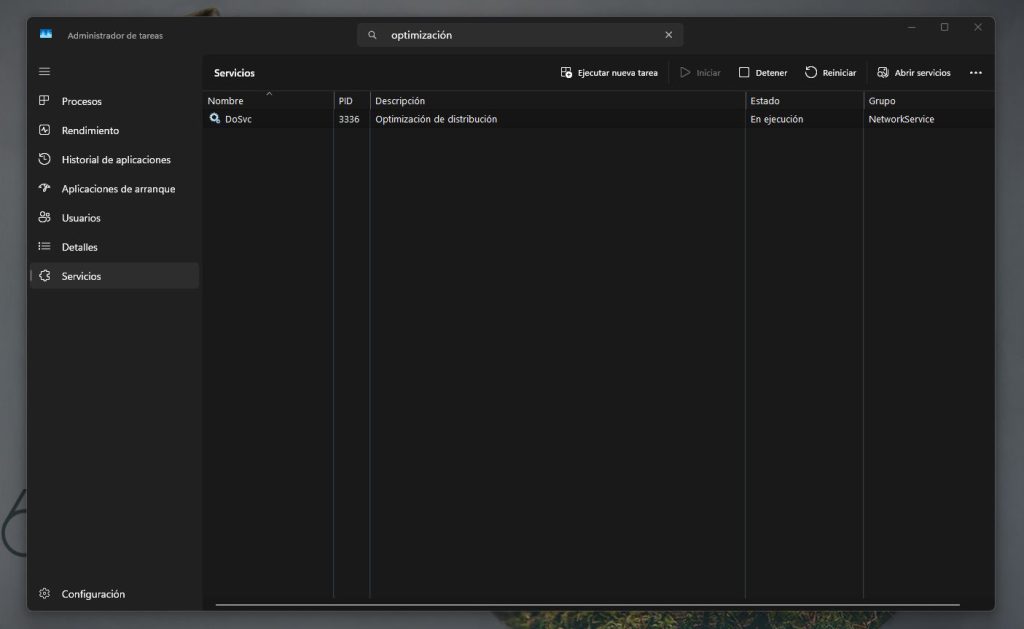Open the three-dot more options menu
Screen dimensions: 1024x629
coord(976,73)
